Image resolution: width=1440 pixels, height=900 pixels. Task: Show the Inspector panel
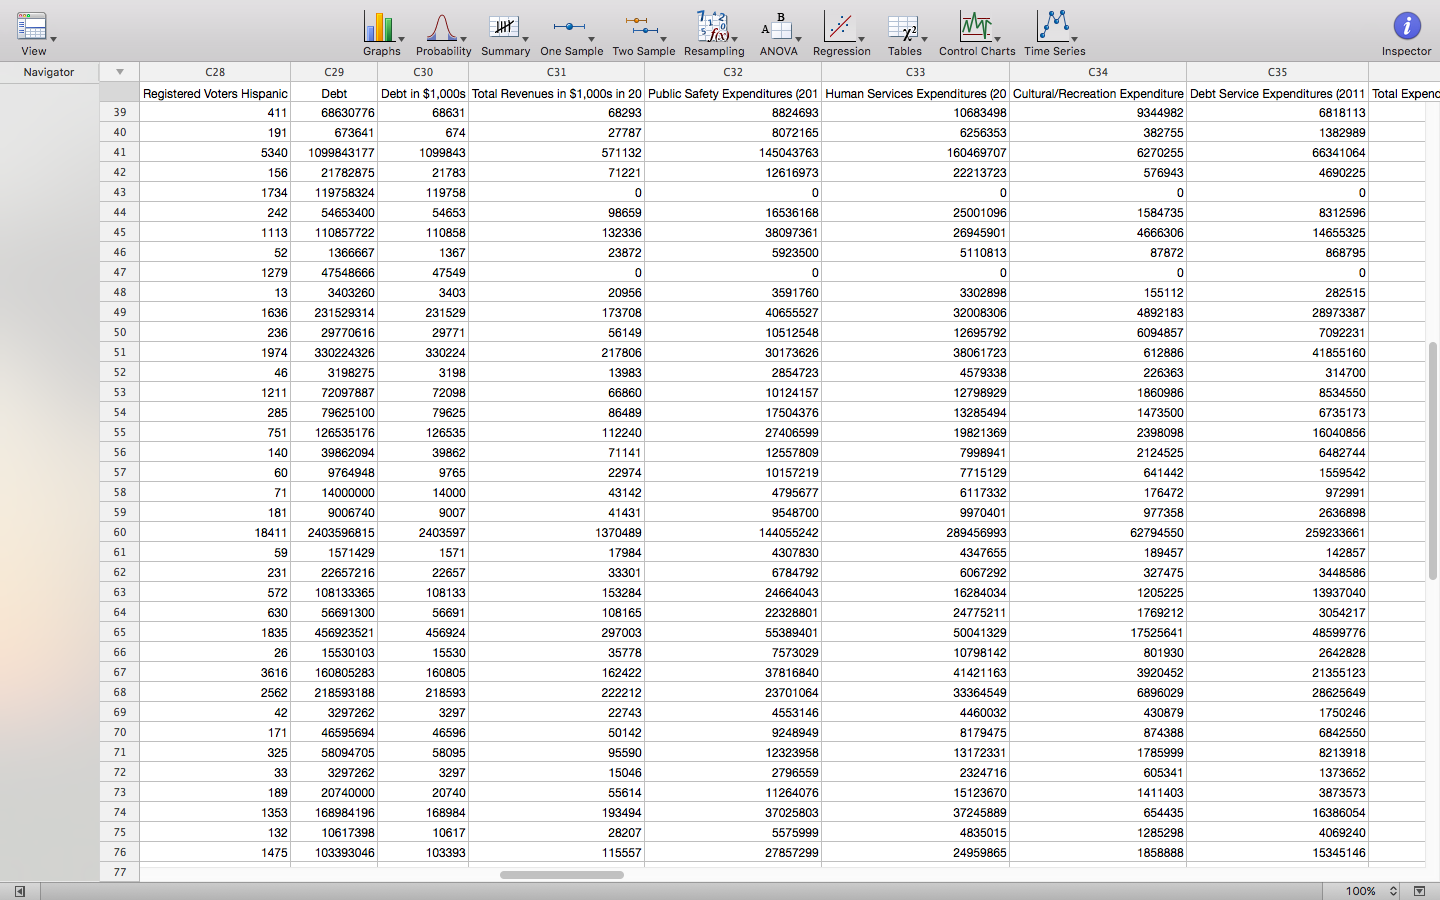[x=1407, y=27]
